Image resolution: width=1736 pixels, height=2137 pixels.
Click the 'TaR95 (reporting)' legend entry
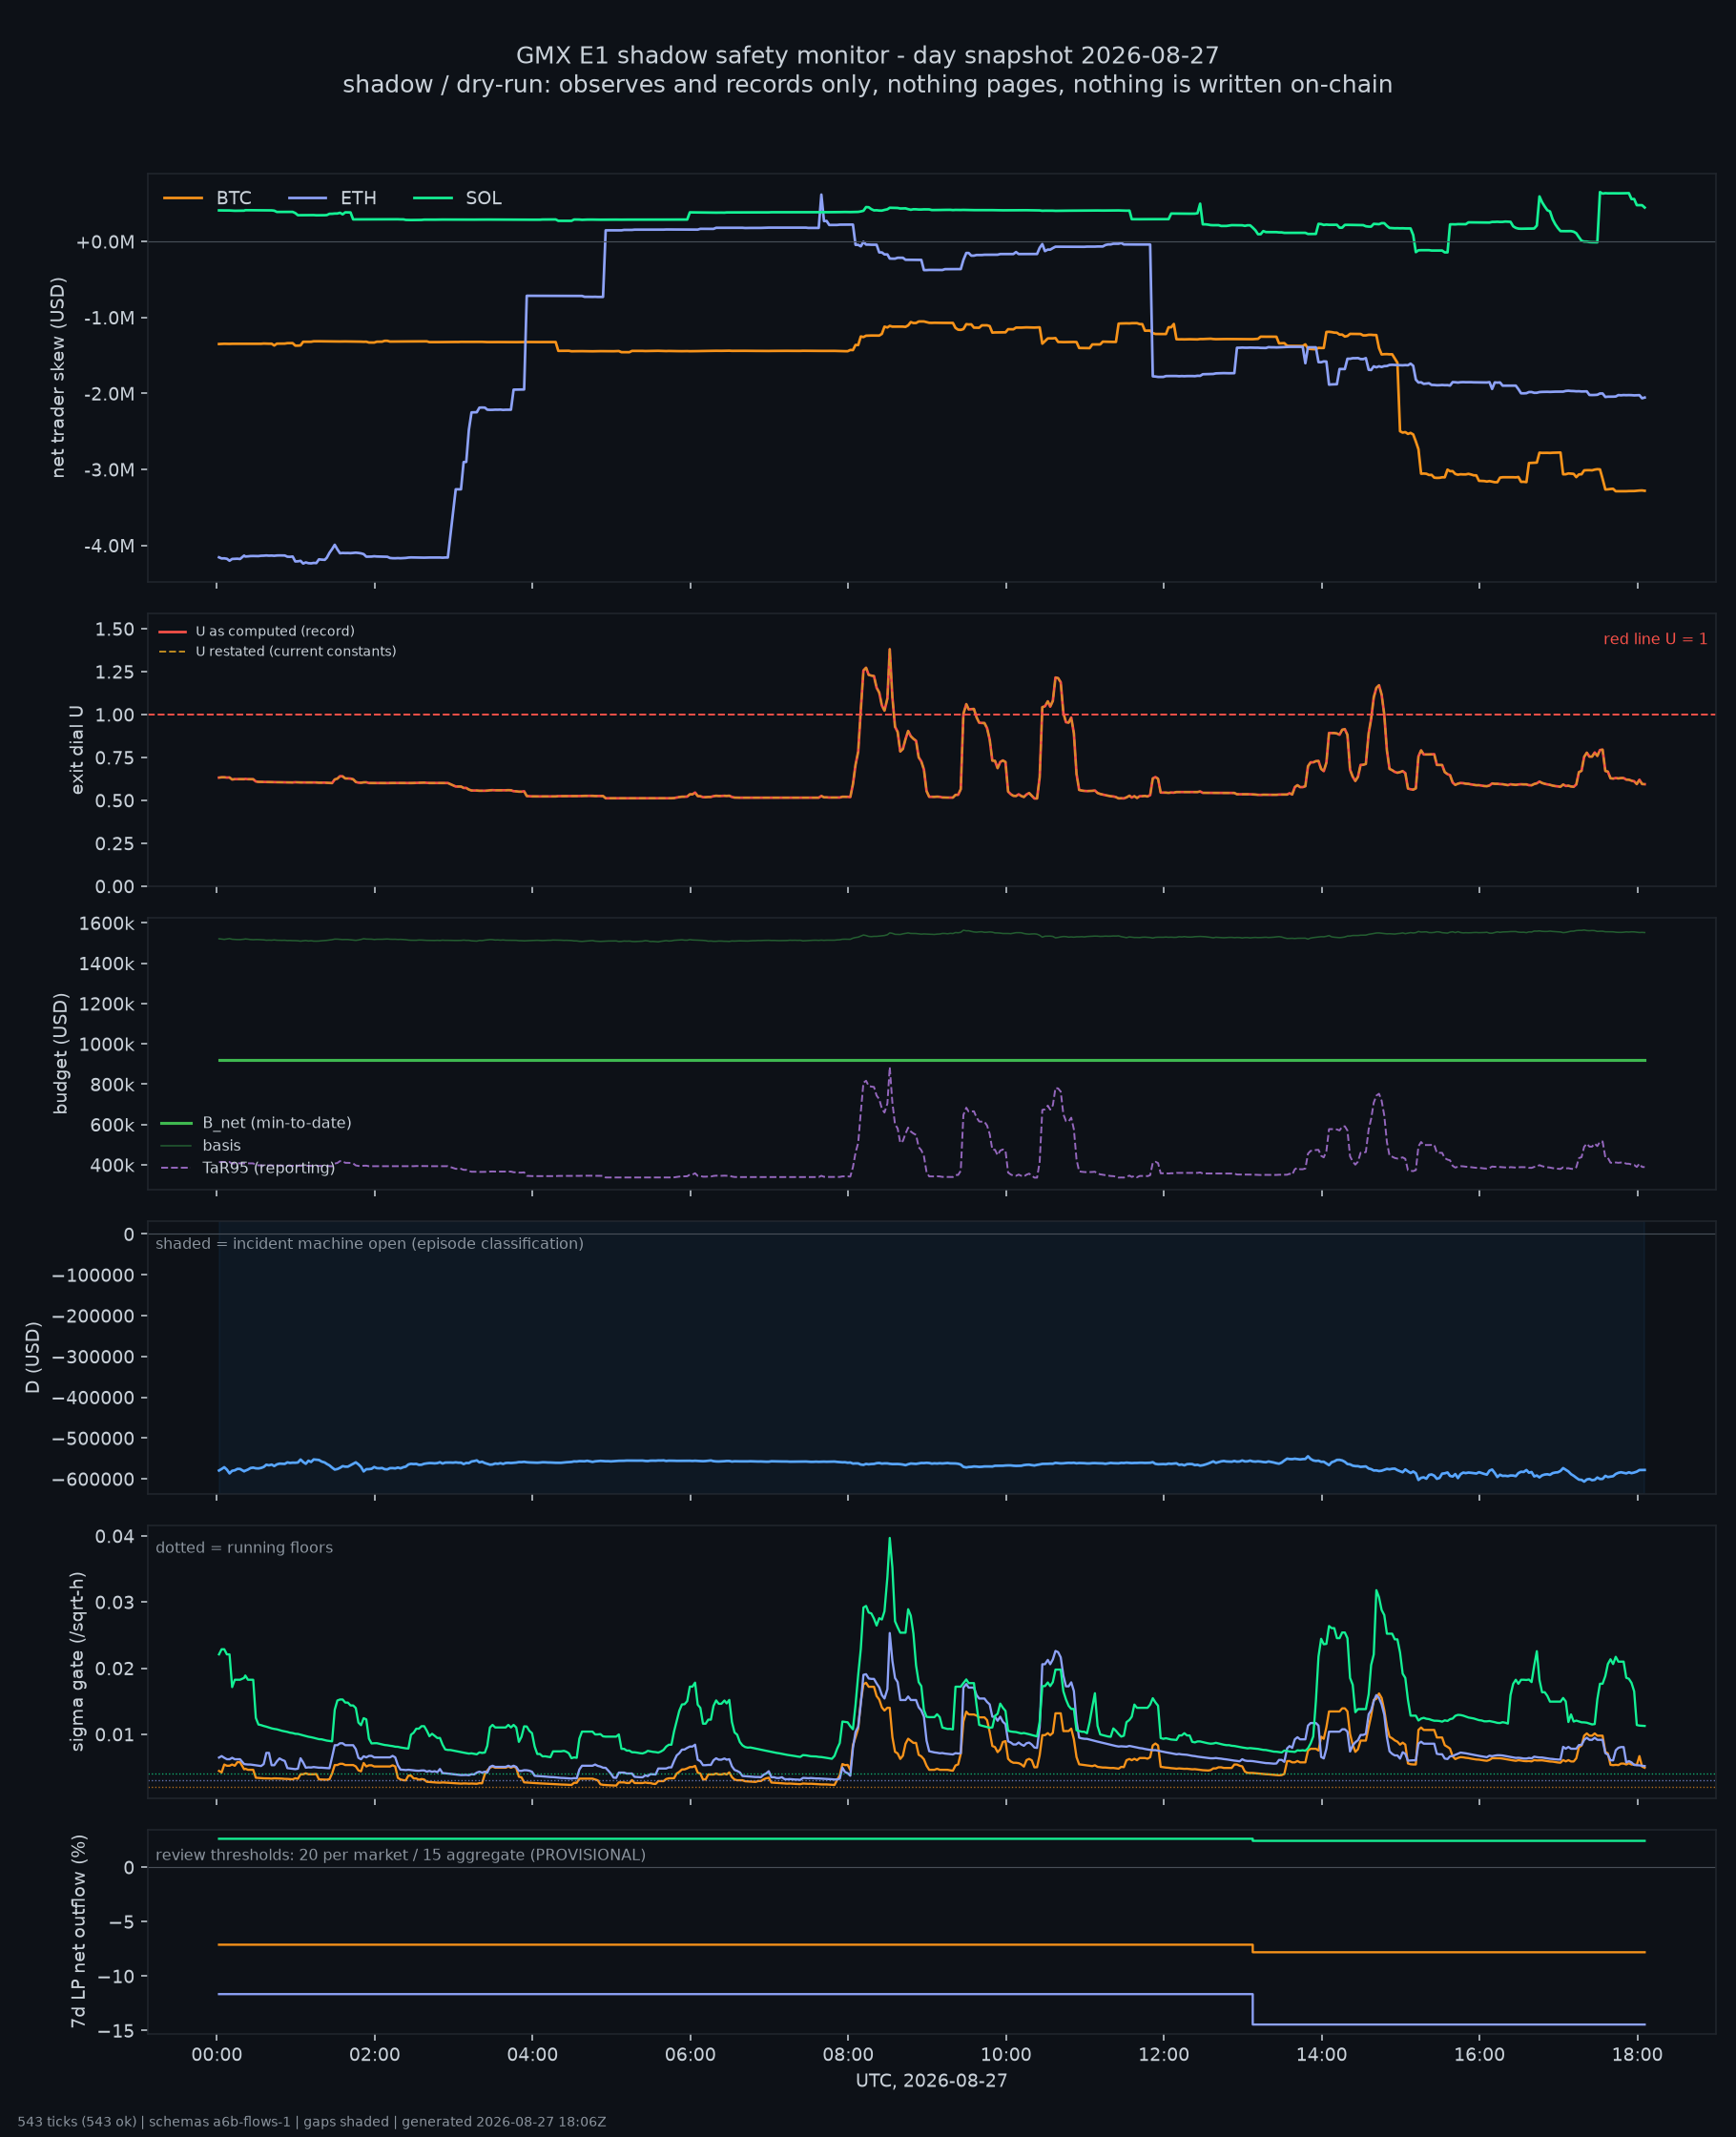[x=247, y=1168]
